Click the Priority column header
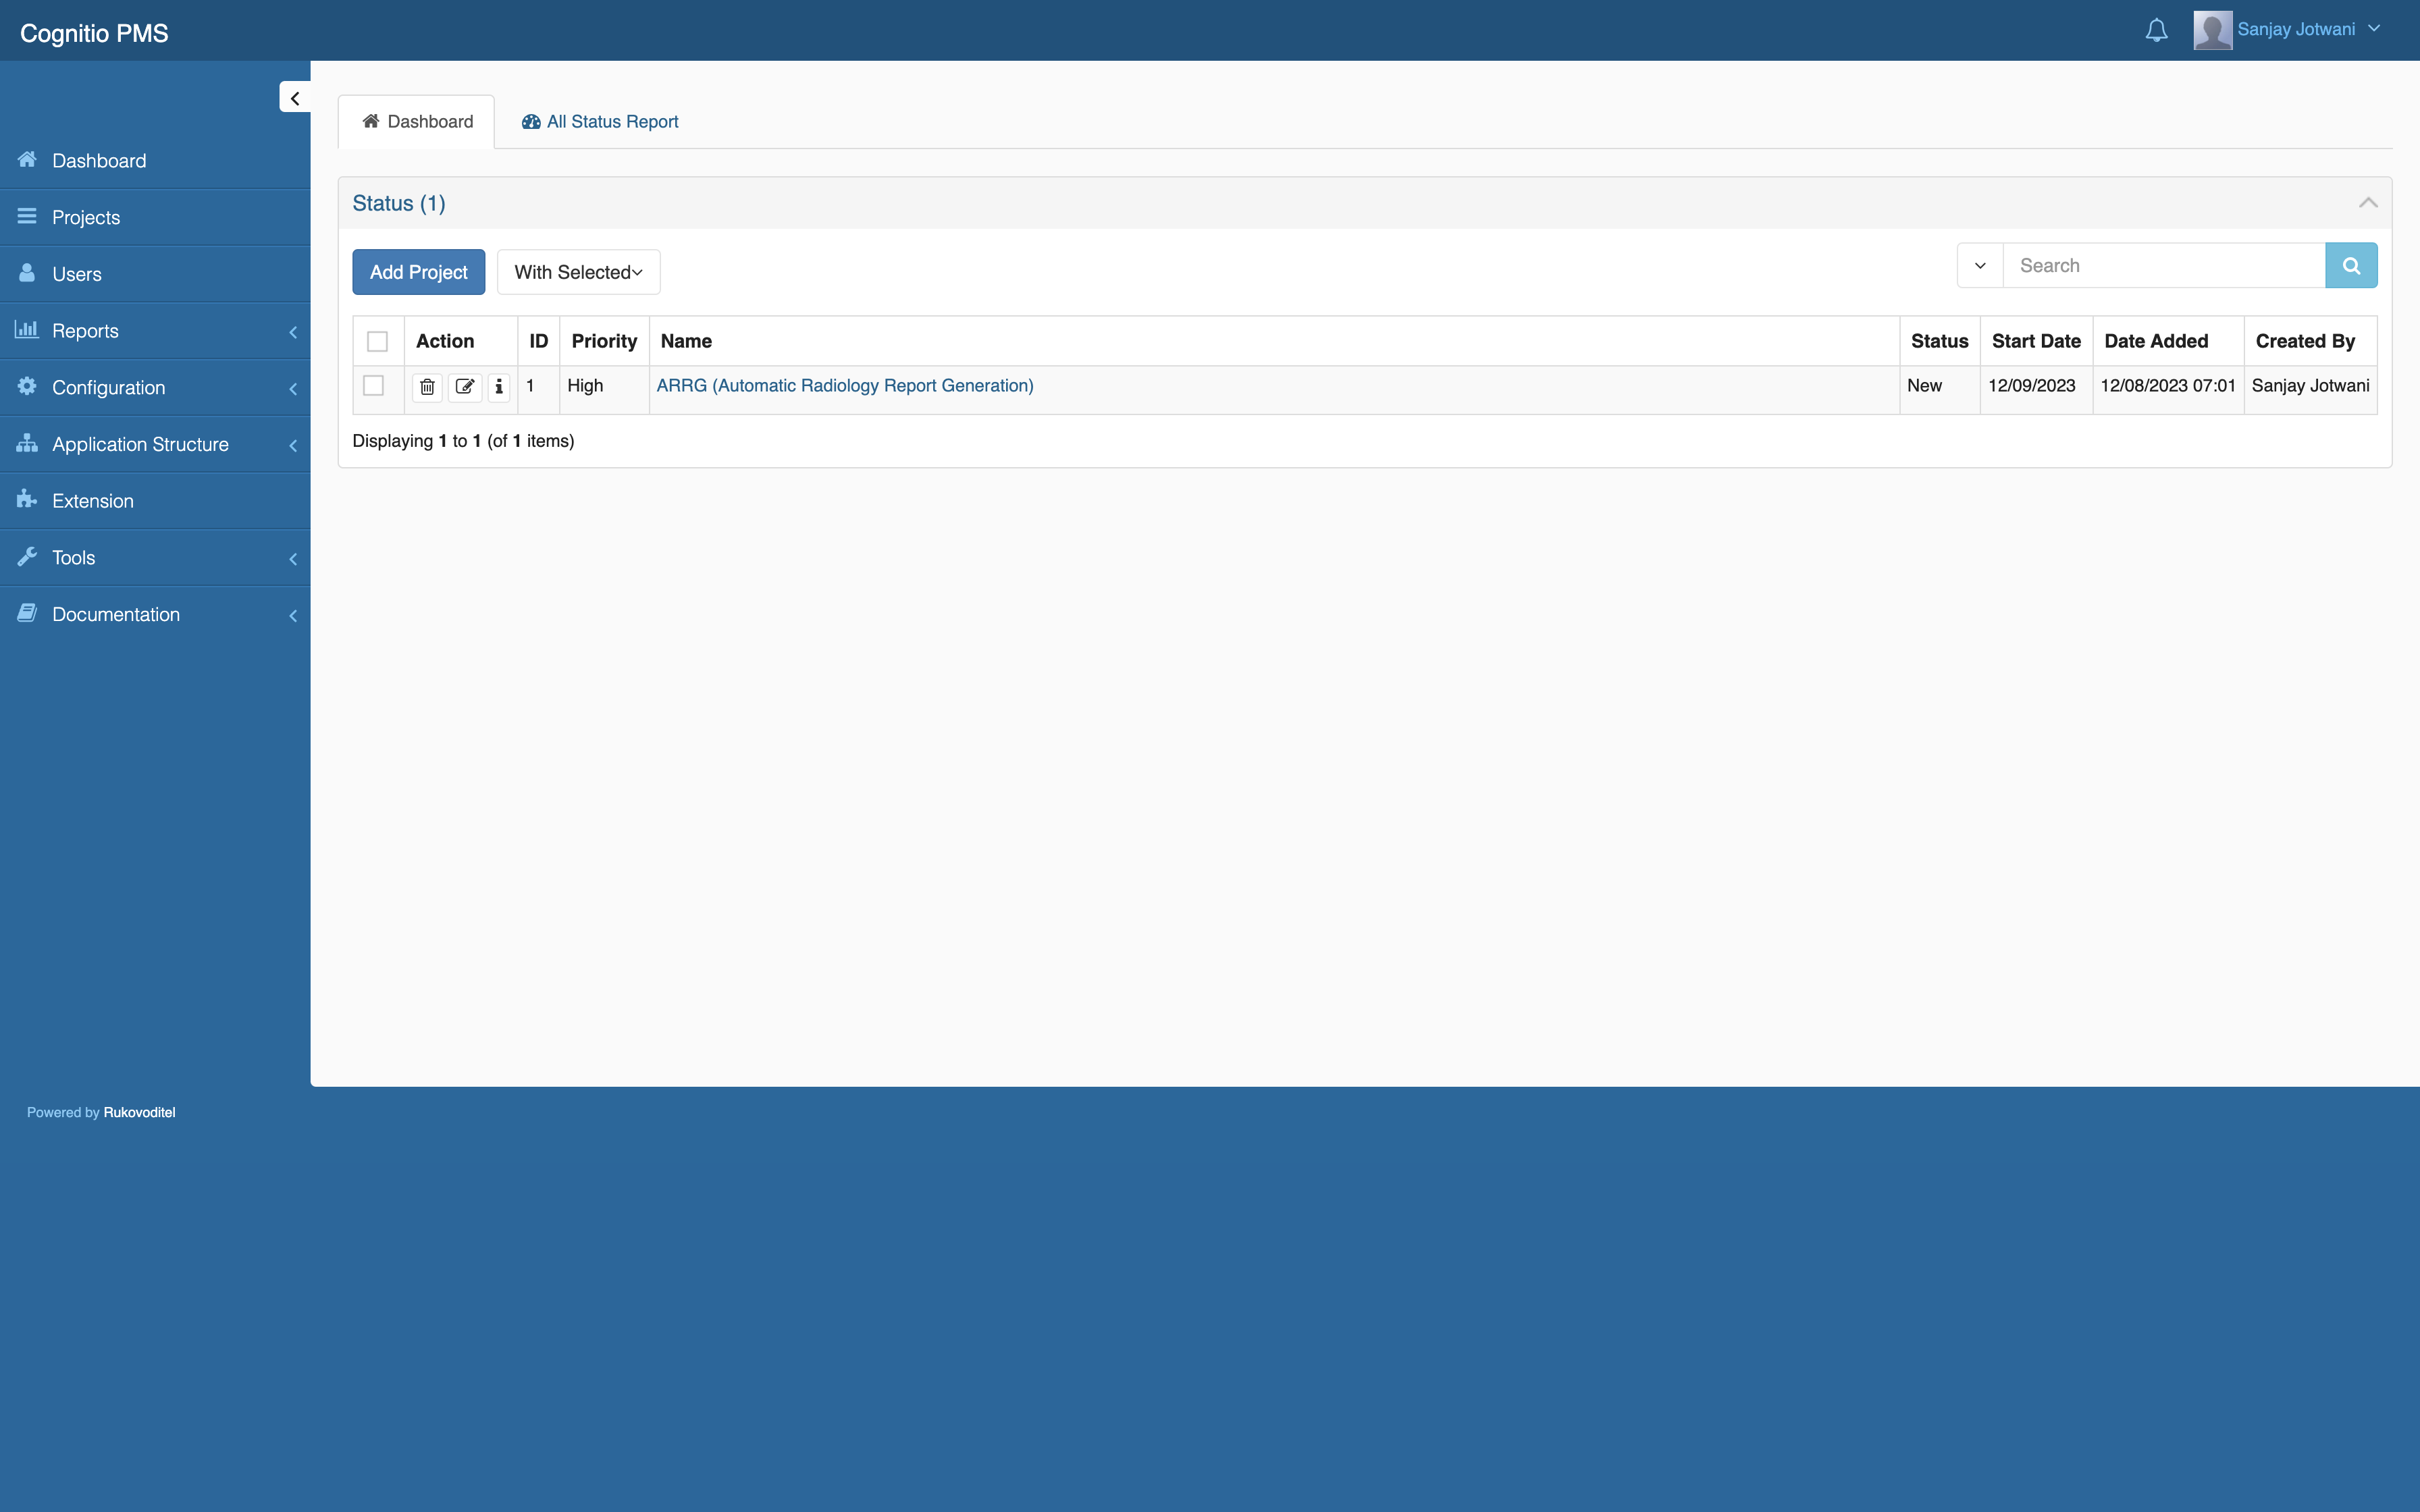The image size is (2420, 1512). (x=604, y=341)
